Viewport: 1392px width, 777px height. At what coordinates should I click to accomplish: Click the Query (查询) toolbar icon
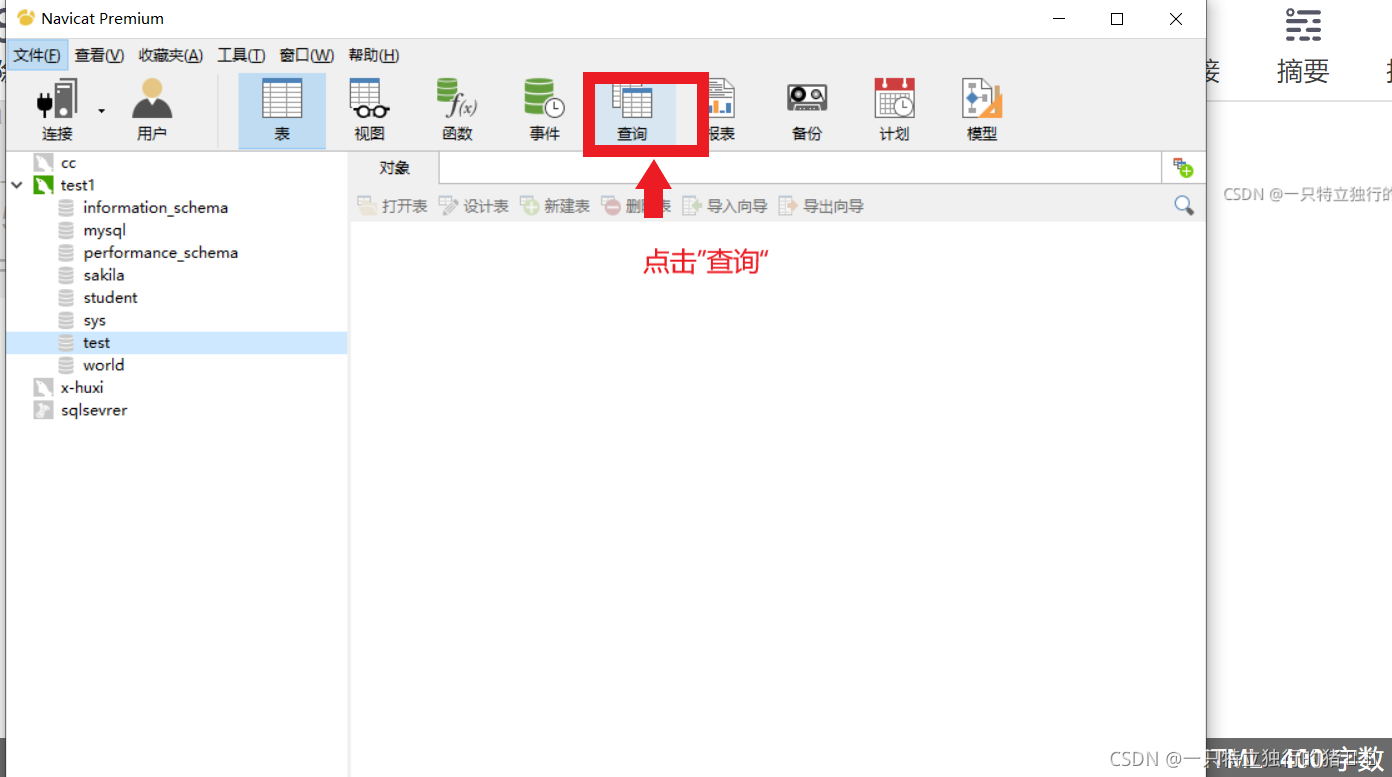632,110
